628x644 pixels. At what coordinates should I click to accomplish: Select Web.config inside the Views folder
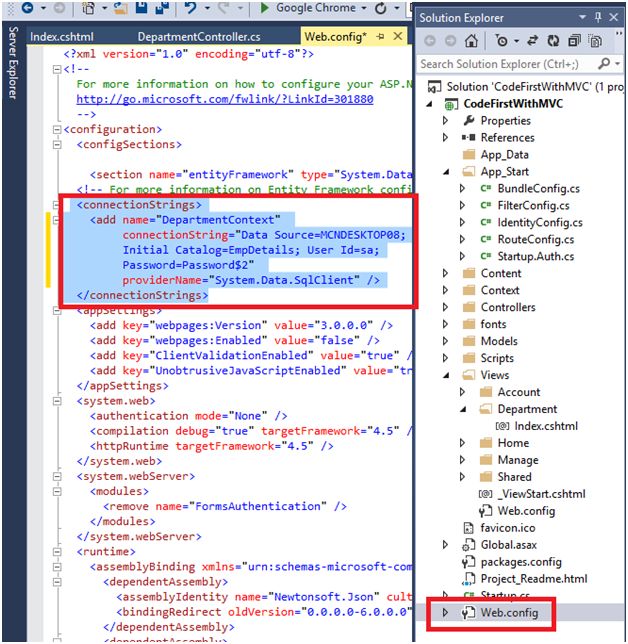pyautogui.click(x=526, y=511)
